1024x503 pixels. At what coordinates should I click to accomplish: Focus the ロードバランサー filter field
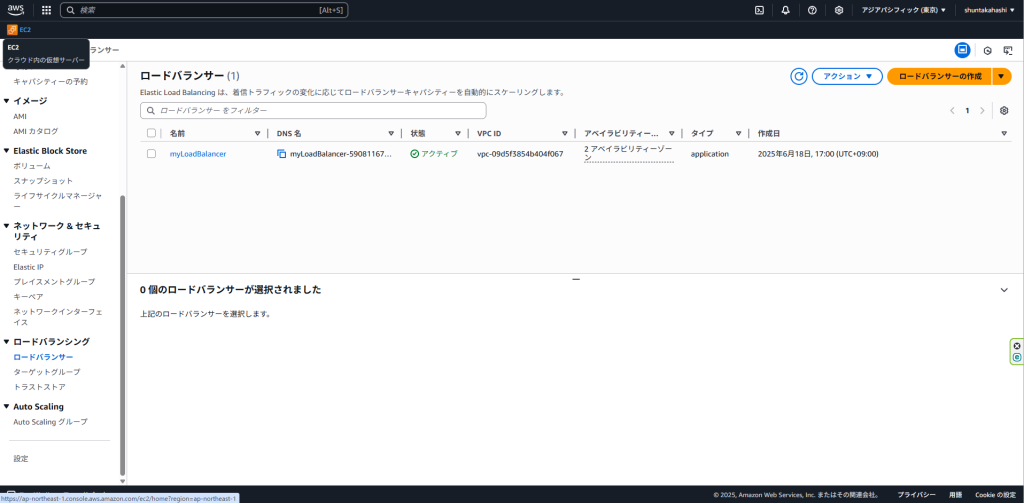313,110
